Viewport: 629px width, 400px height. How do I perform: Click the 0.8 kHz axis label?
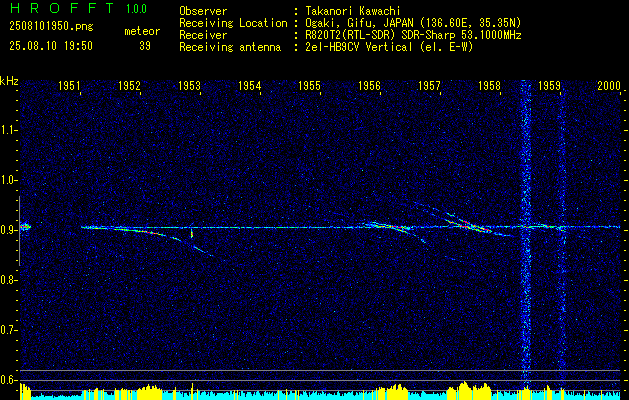coord(8,280)
